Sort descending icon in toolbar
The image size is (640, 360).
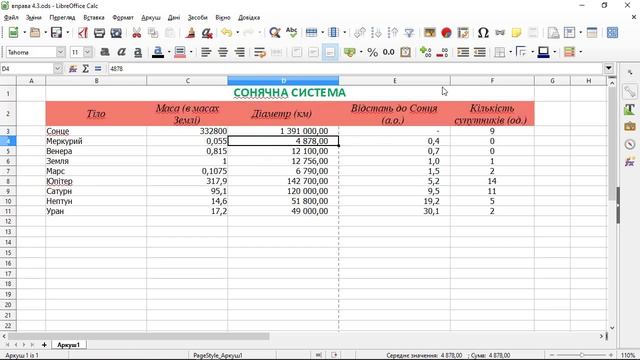click(x=393, y=33)
